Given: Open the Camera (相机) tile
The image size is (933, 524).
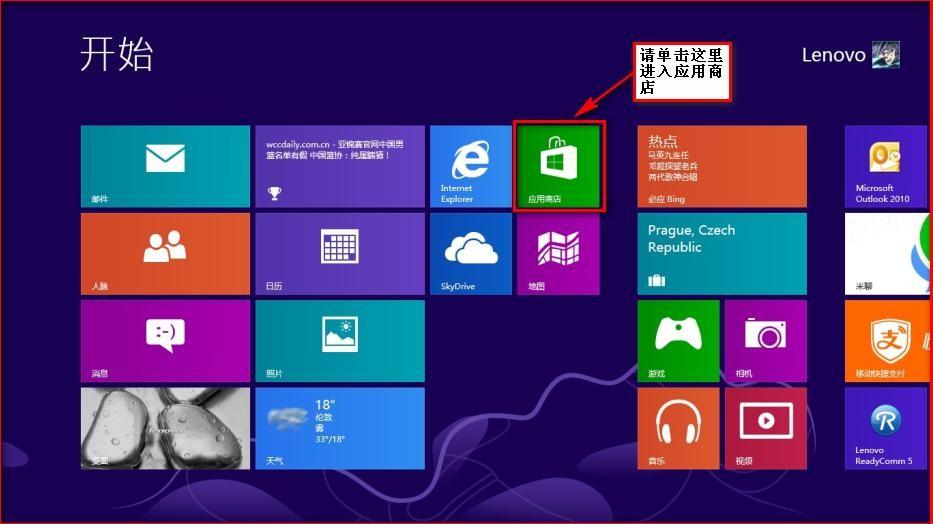Looking at the screenshot, I should click(766, 341).
